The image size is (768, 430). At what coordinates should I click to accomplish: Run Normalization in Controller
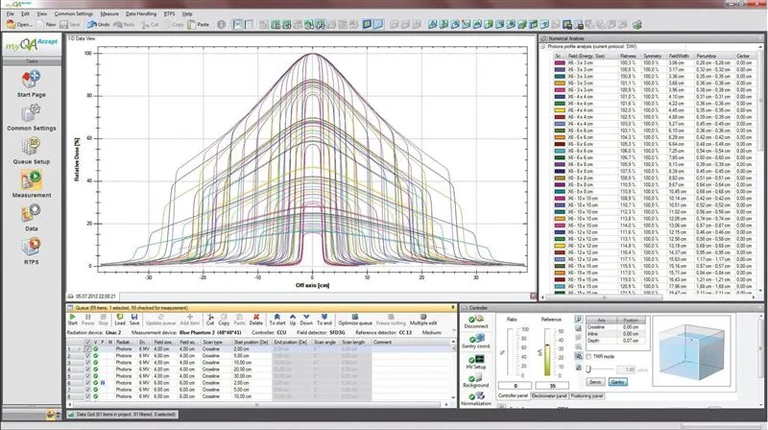[476, 400]
